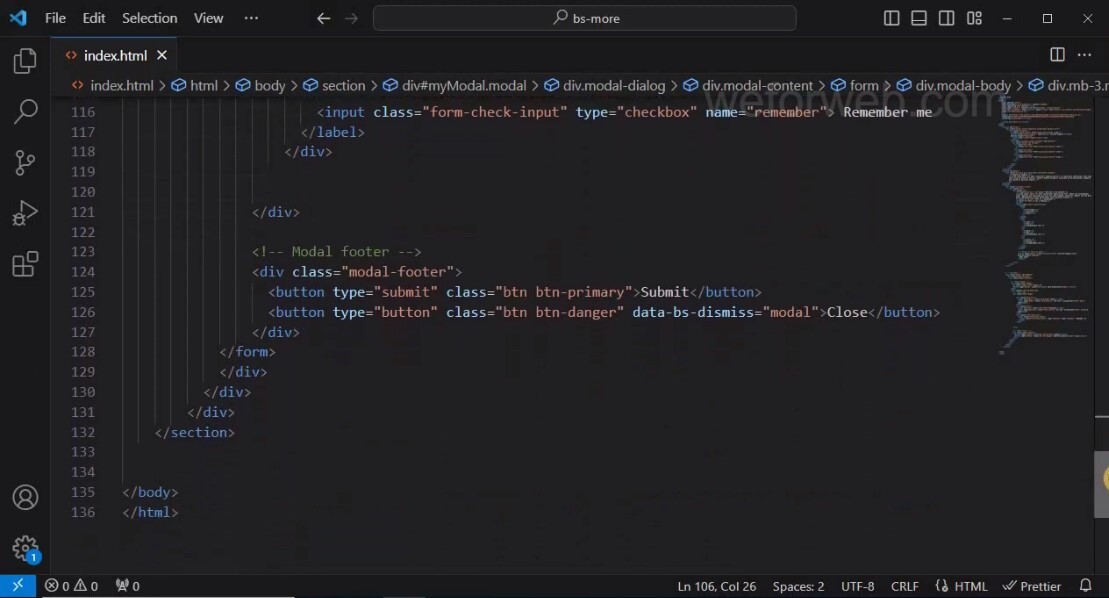
Task: Open the Run and Debug view
Action: point(25,213)
